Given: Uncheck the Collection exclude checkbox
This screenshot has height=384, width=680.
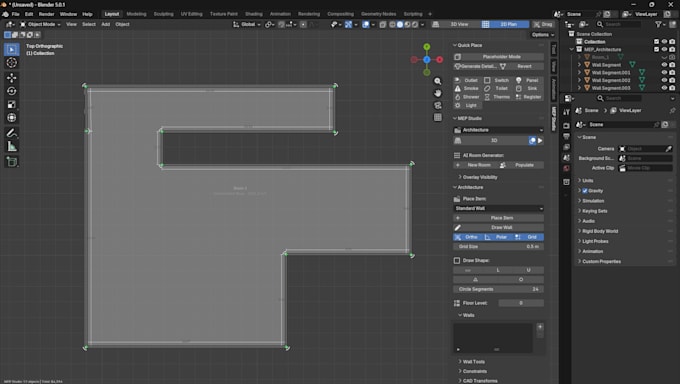Looking at the screenshot, I should coord(656,42).
